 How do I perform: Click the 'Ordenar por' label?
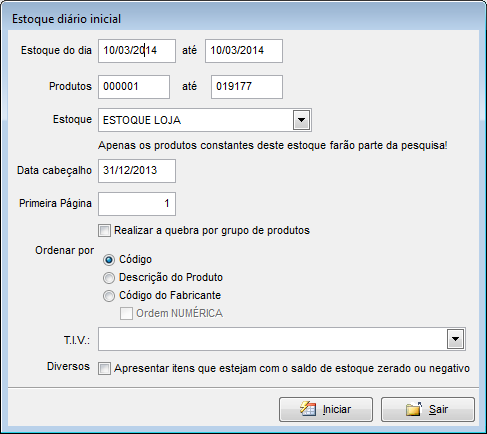[x=65, y=250]
